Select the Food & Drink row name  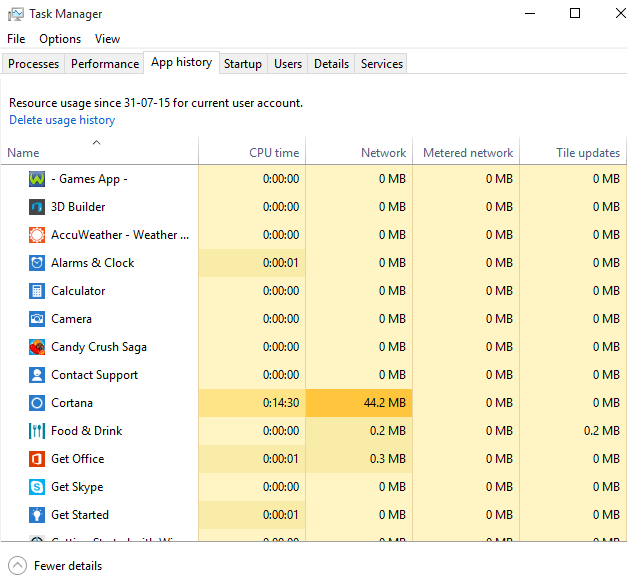pyautogui.click(x=87, y=431)
